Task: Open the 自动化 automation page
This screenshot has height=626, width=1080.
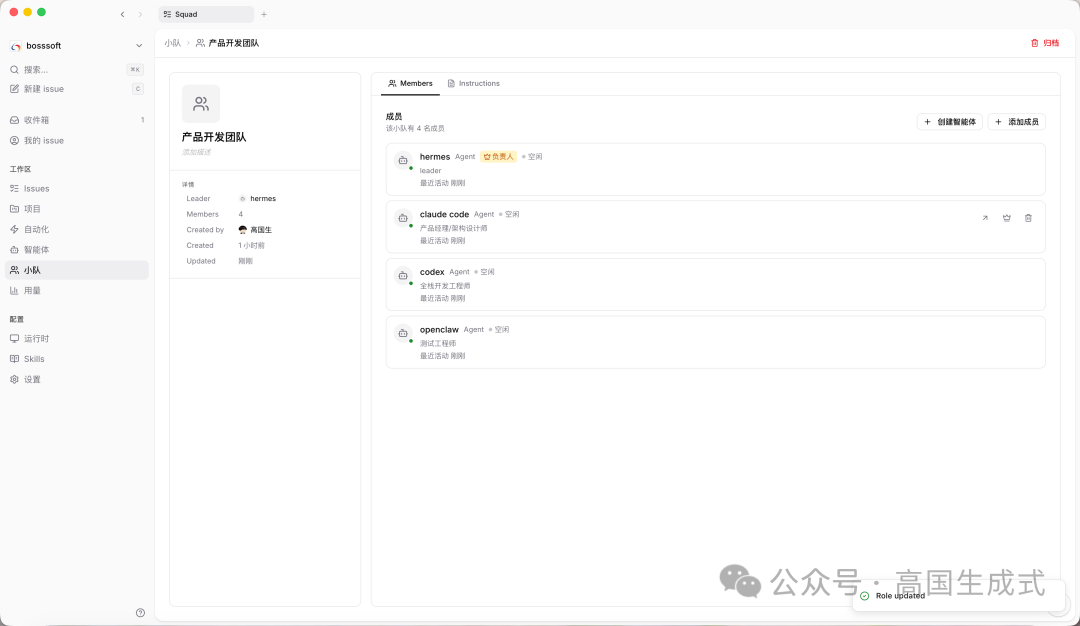Action: 76,229
